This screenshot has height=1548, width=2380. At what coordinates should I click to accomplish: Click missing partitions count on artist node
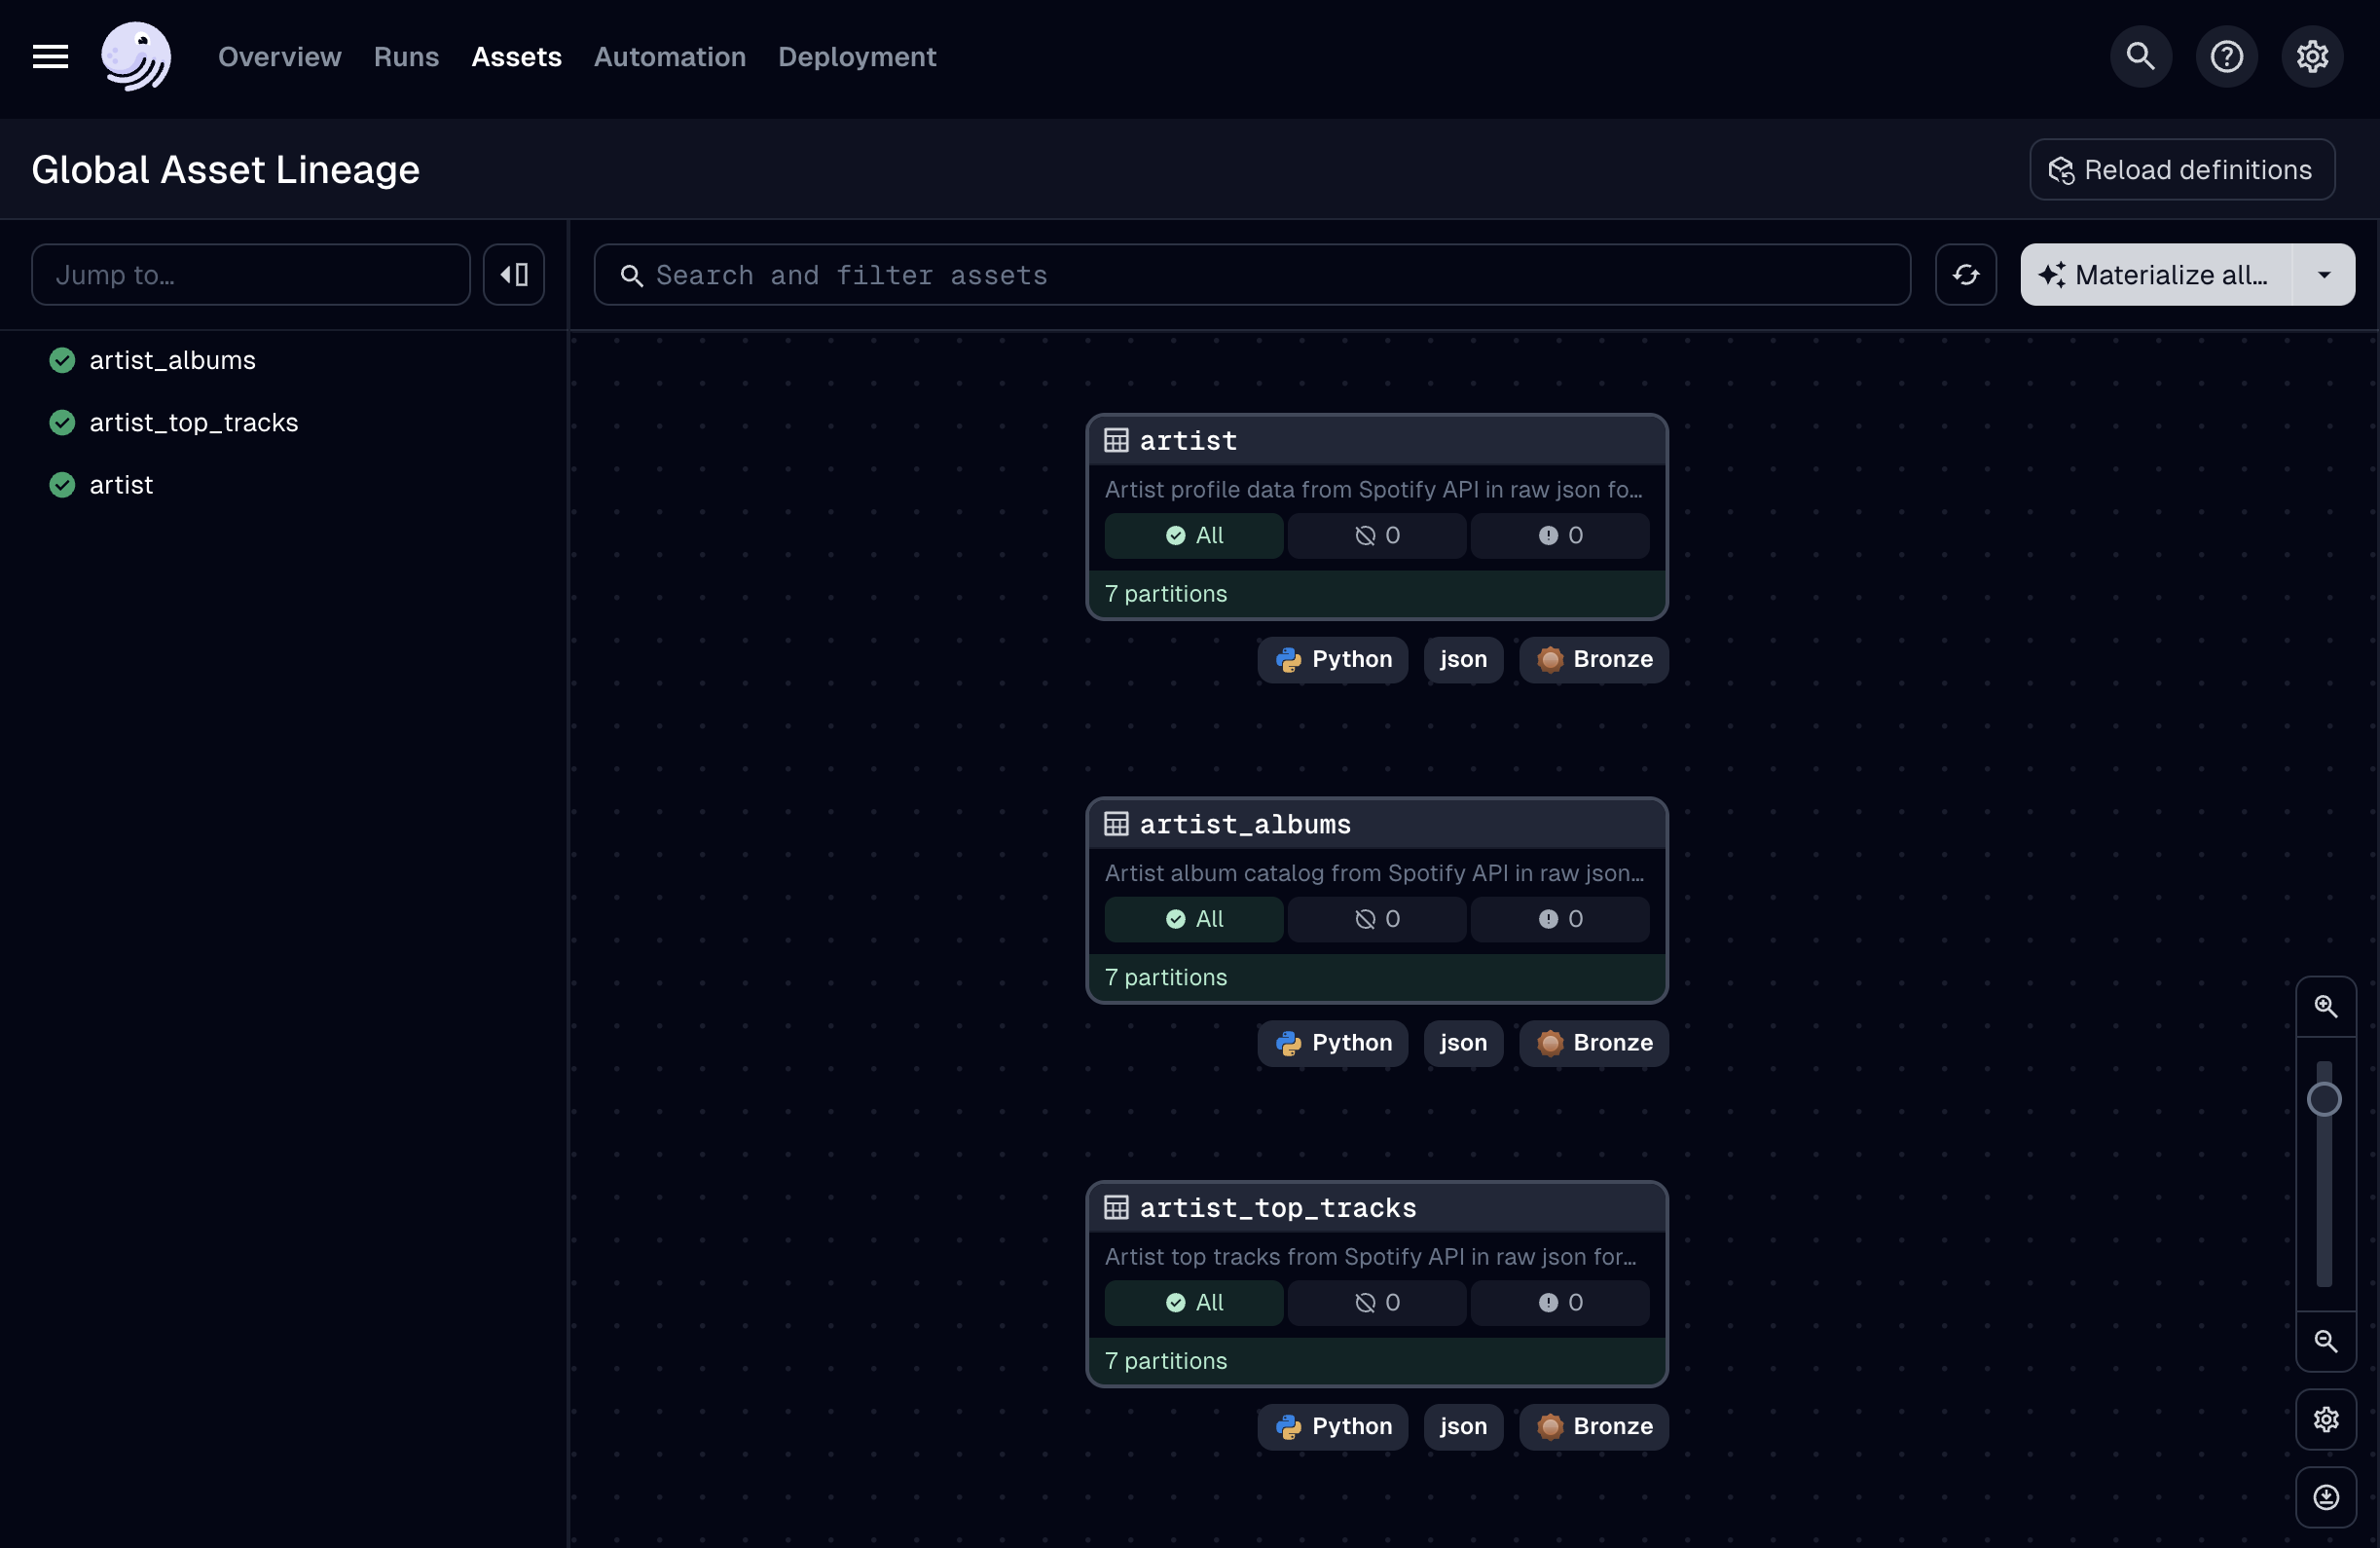tap(1377, 536)
